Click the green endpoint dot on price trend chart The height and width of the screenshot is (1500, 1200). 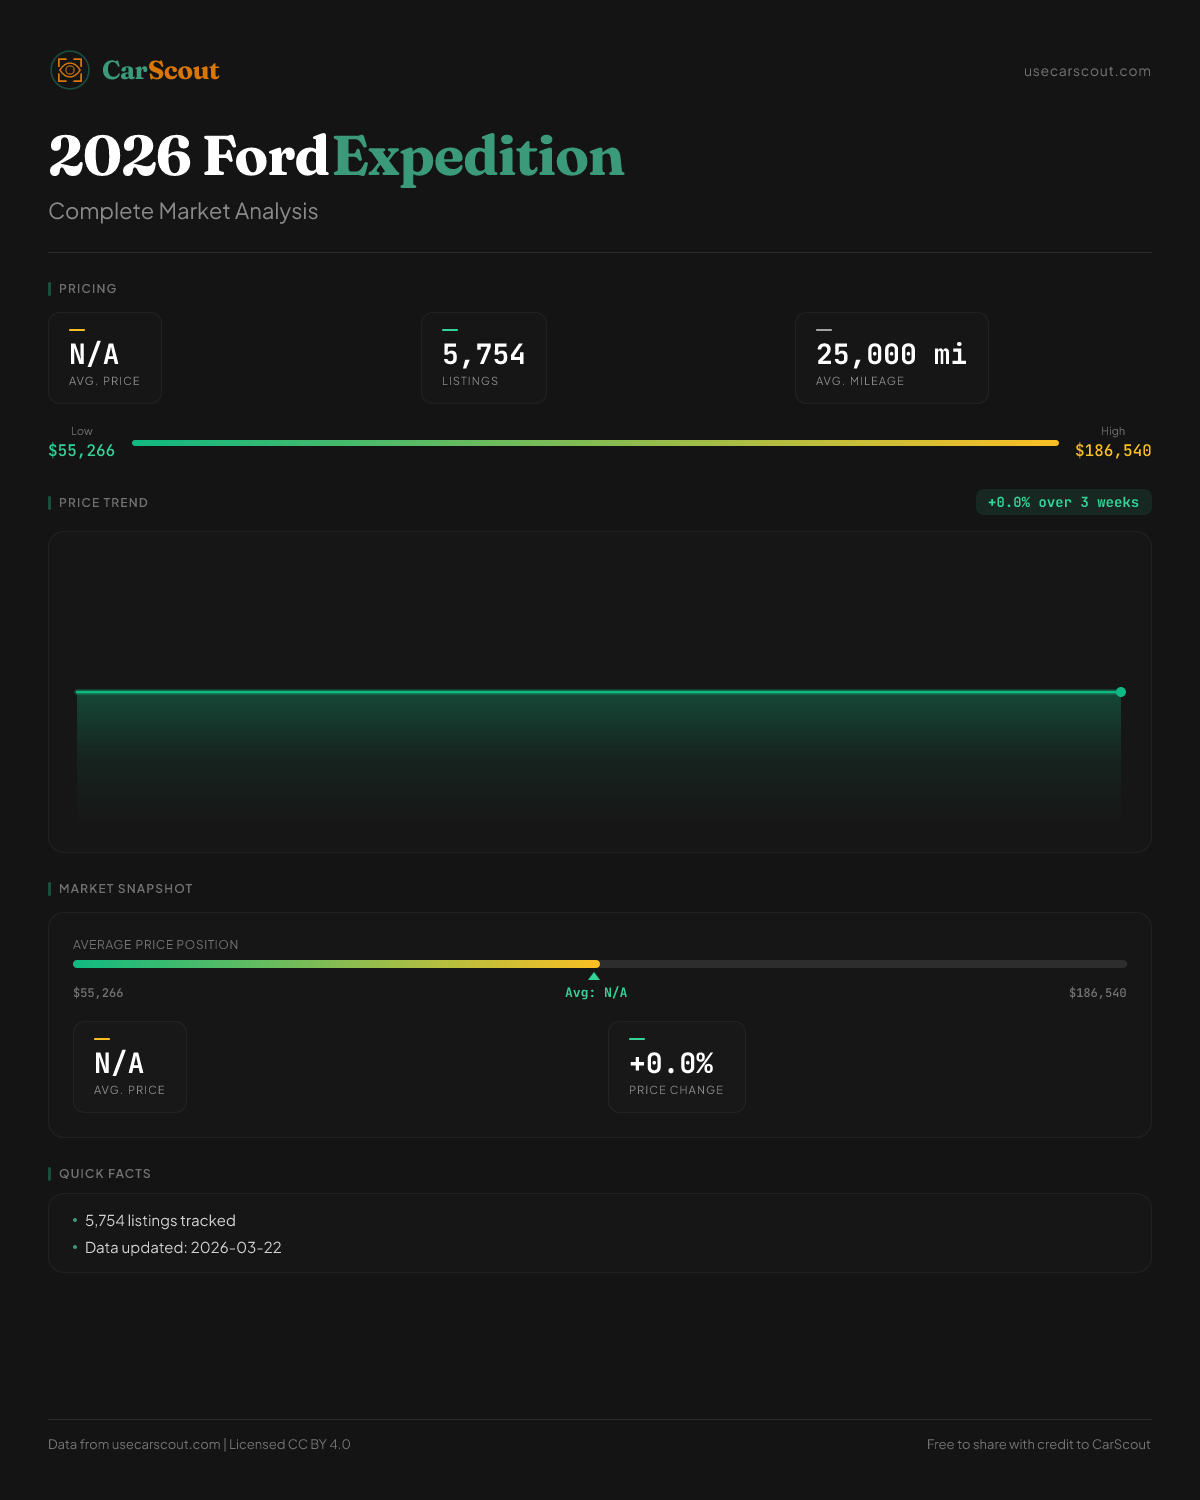point(1121,692)
